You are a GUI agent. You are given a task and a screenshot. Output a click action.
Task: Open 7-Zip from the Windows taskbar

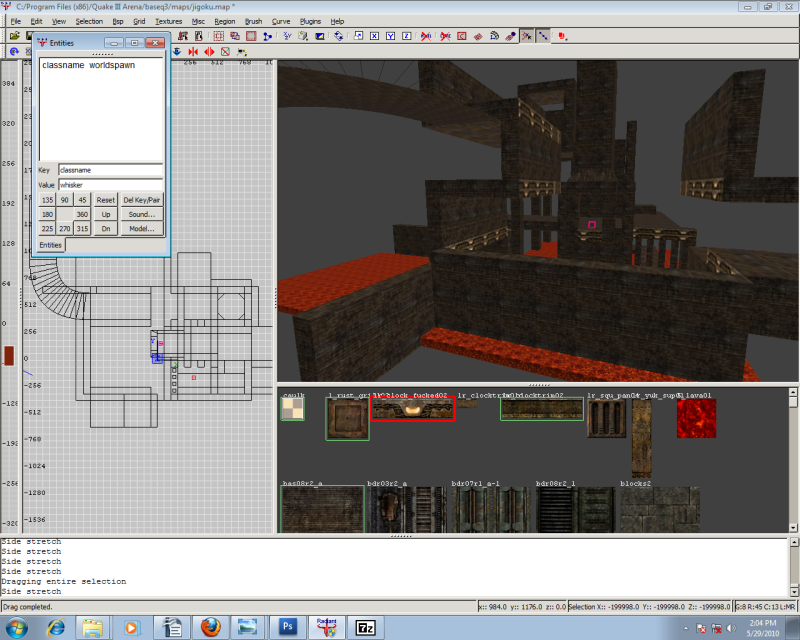(x=366, y=627)
